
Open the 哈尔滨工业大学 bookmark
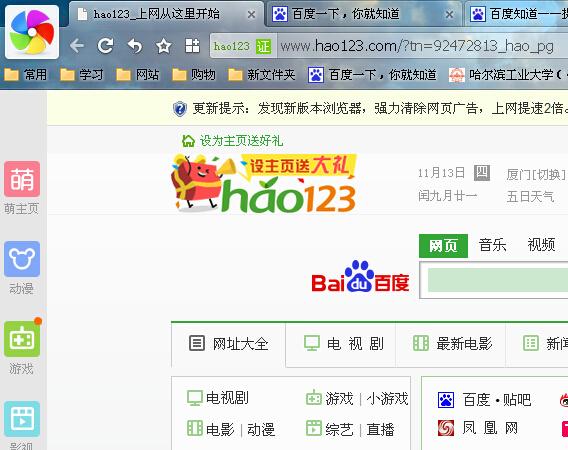508,75
